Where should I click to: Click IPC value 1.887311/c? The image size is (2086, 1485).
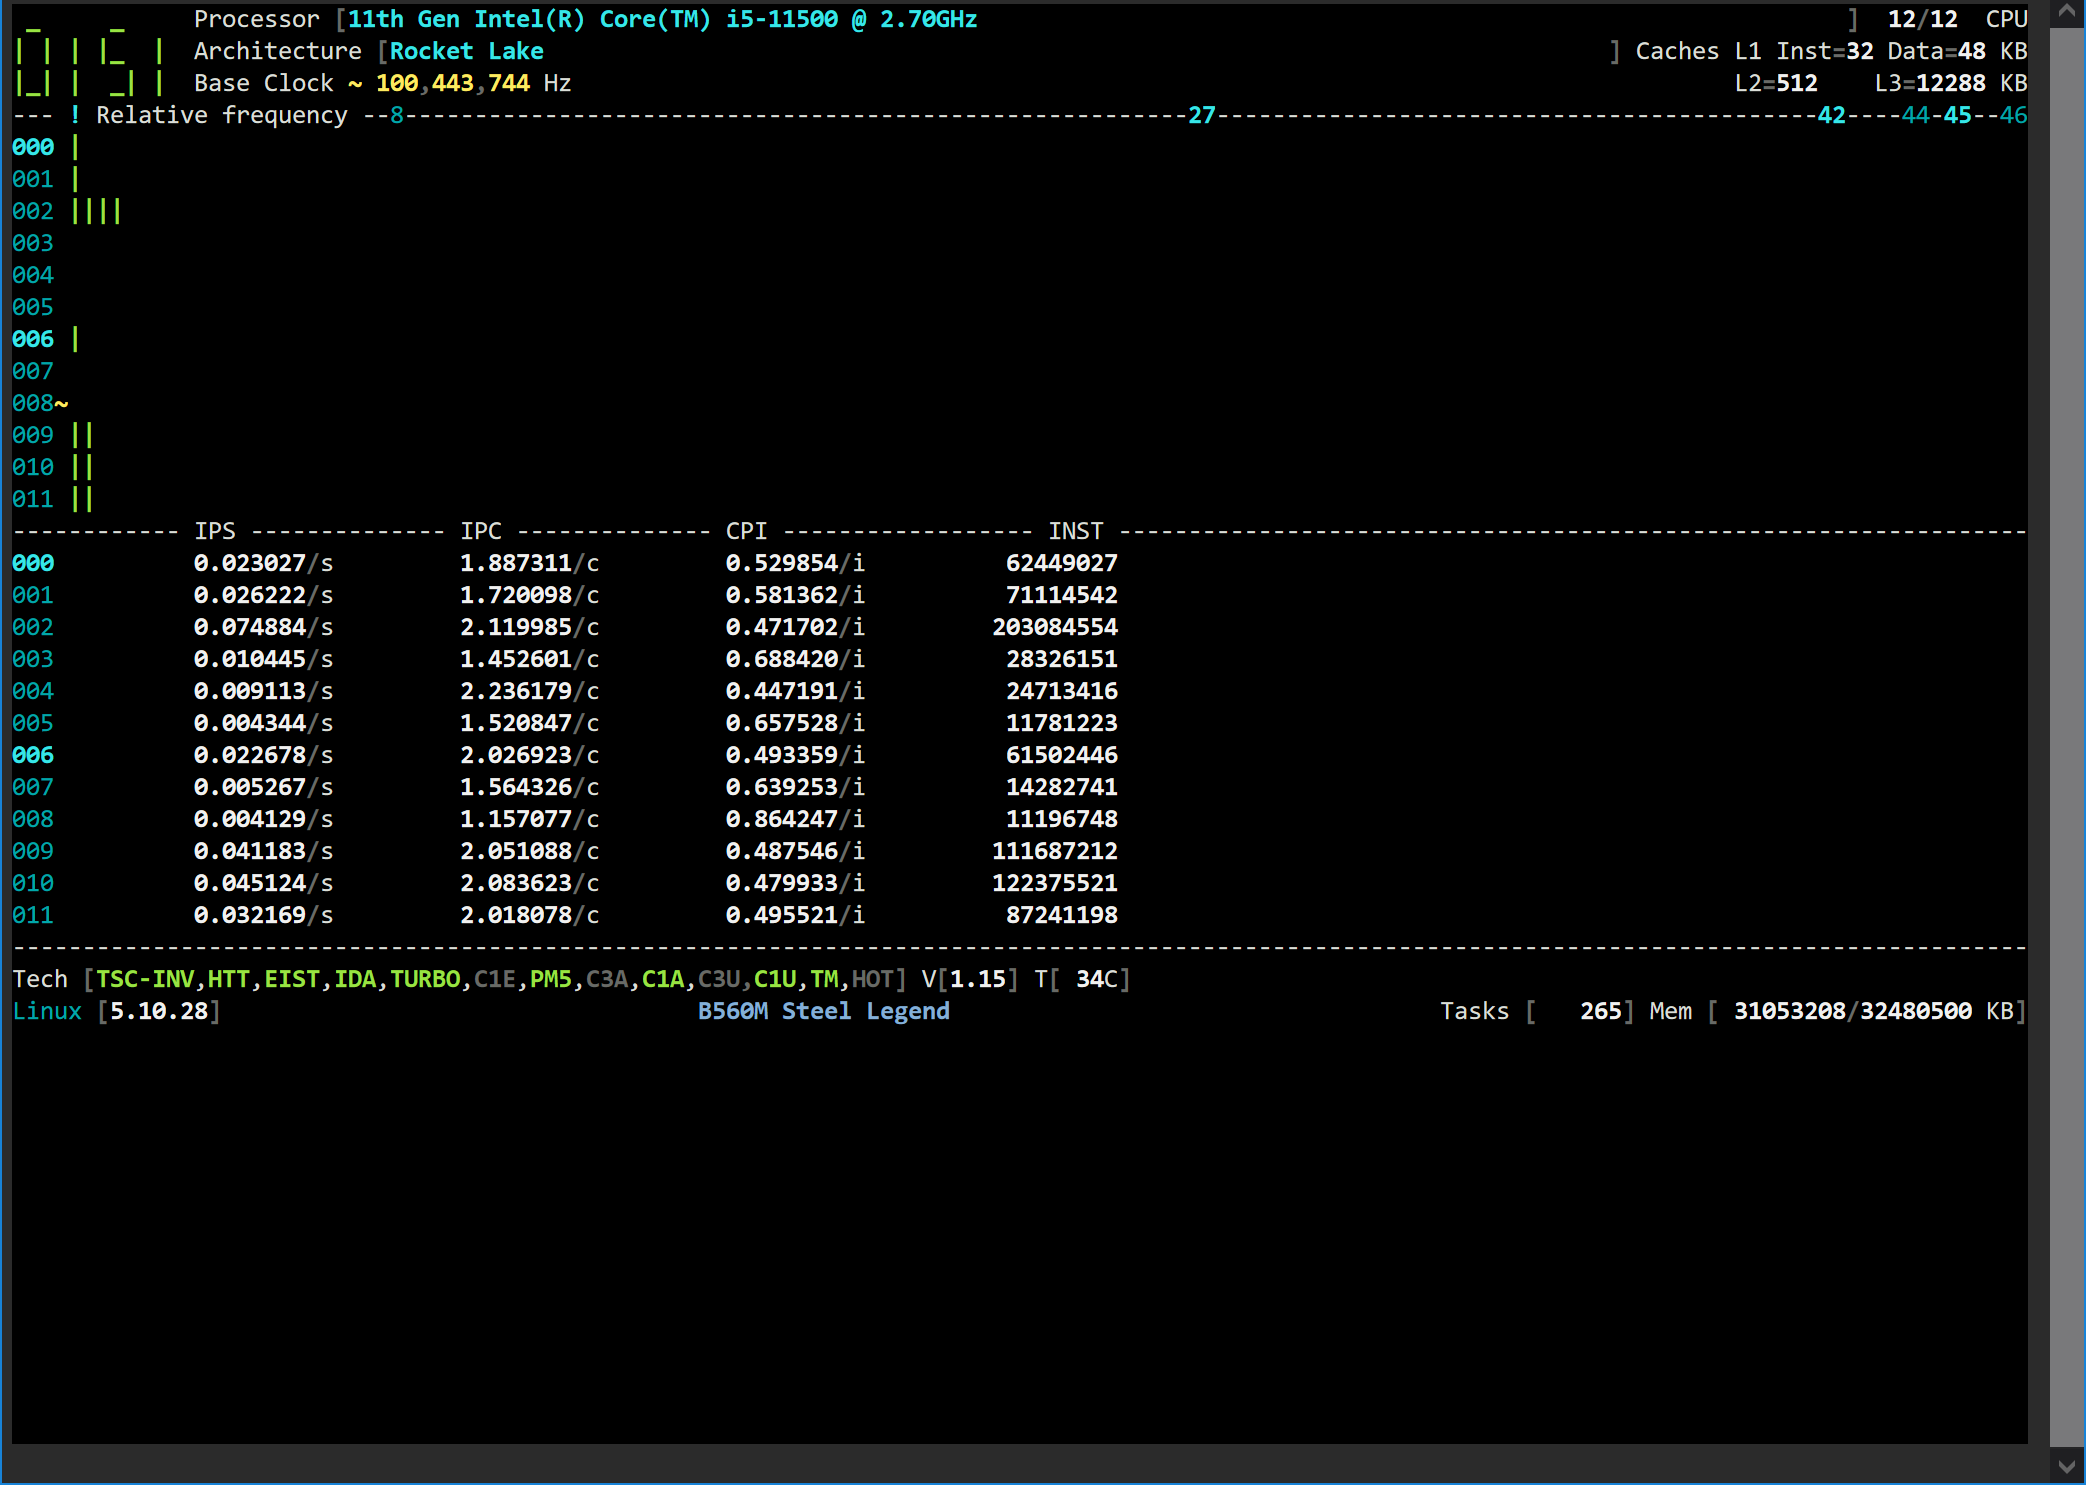pyautogui.click(x=529, y=563)
